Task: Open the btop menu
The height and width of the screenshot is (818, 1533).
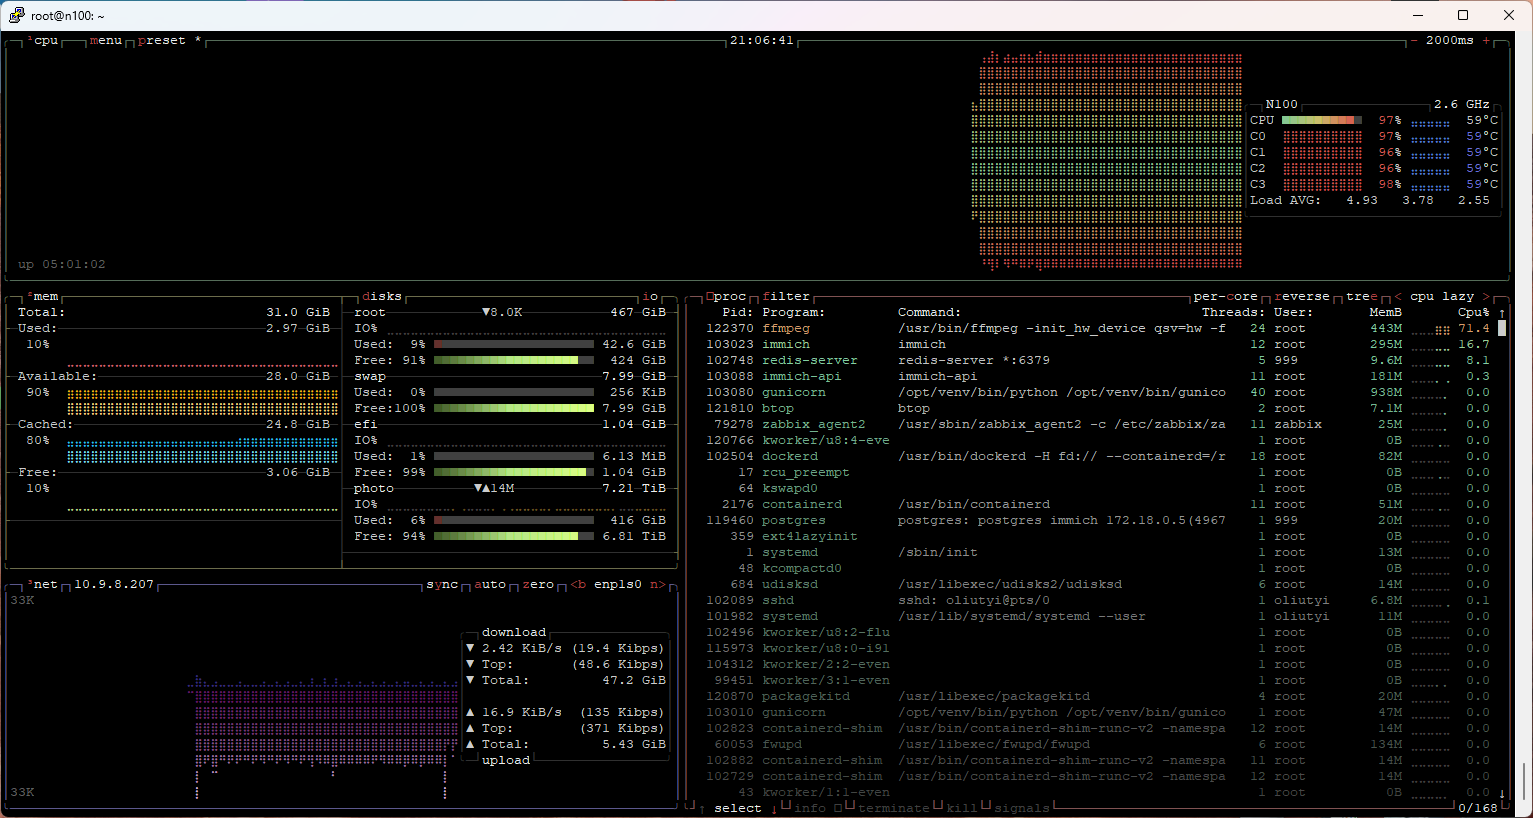Action: coord(105,41)
